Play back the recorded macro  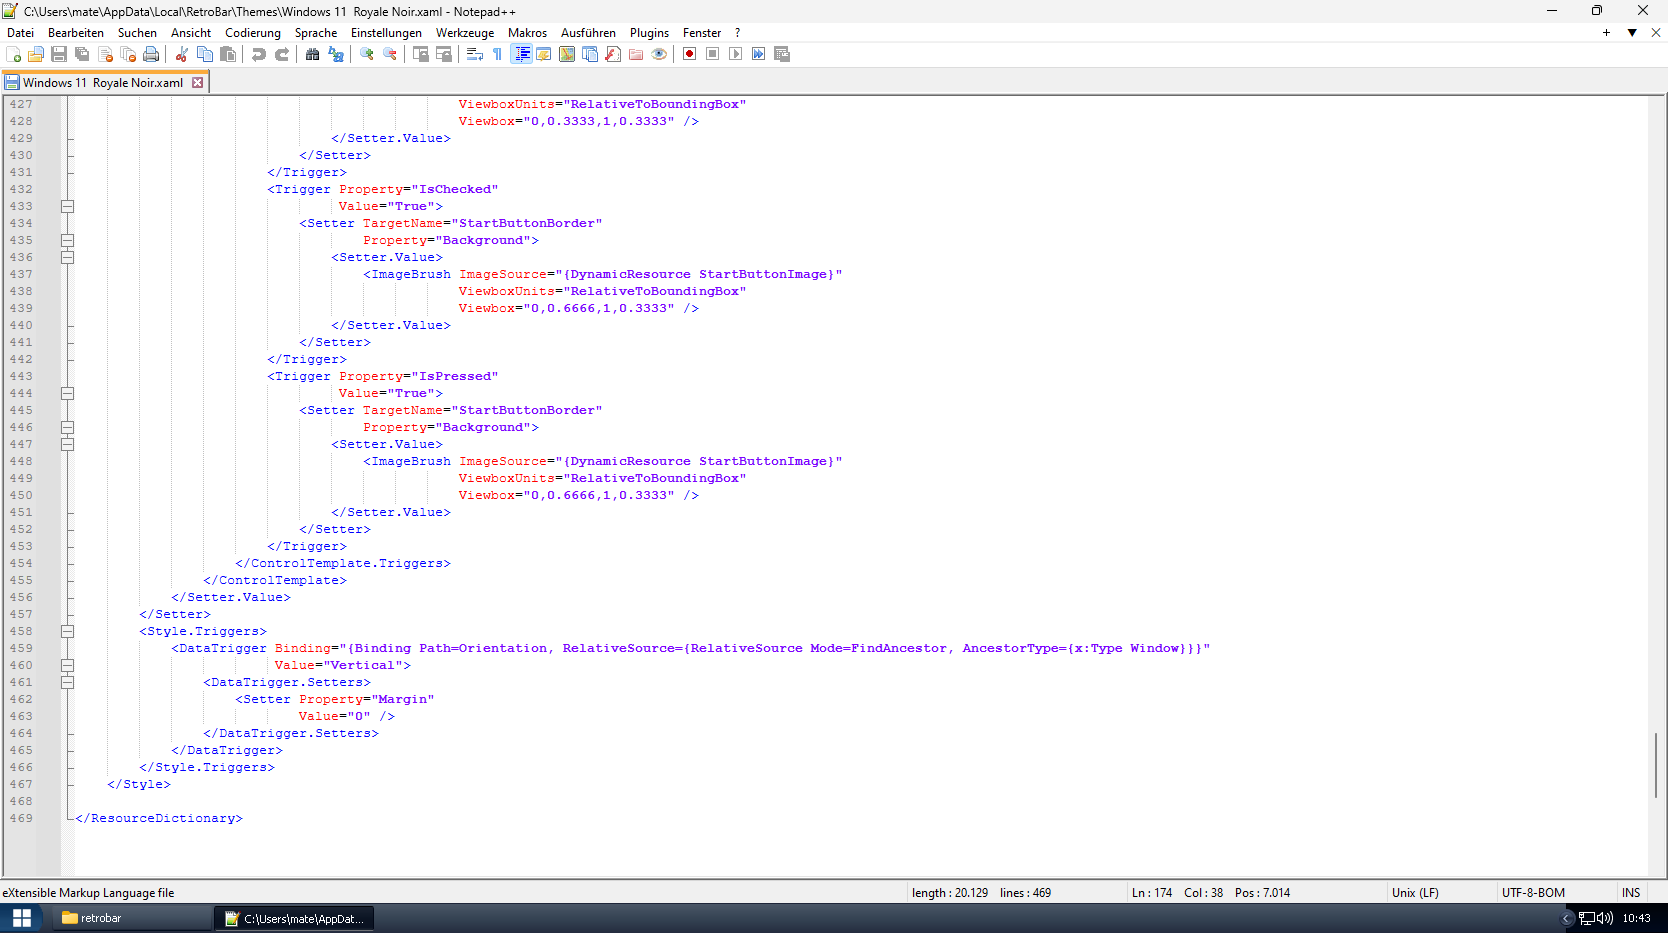coord(736,54)
